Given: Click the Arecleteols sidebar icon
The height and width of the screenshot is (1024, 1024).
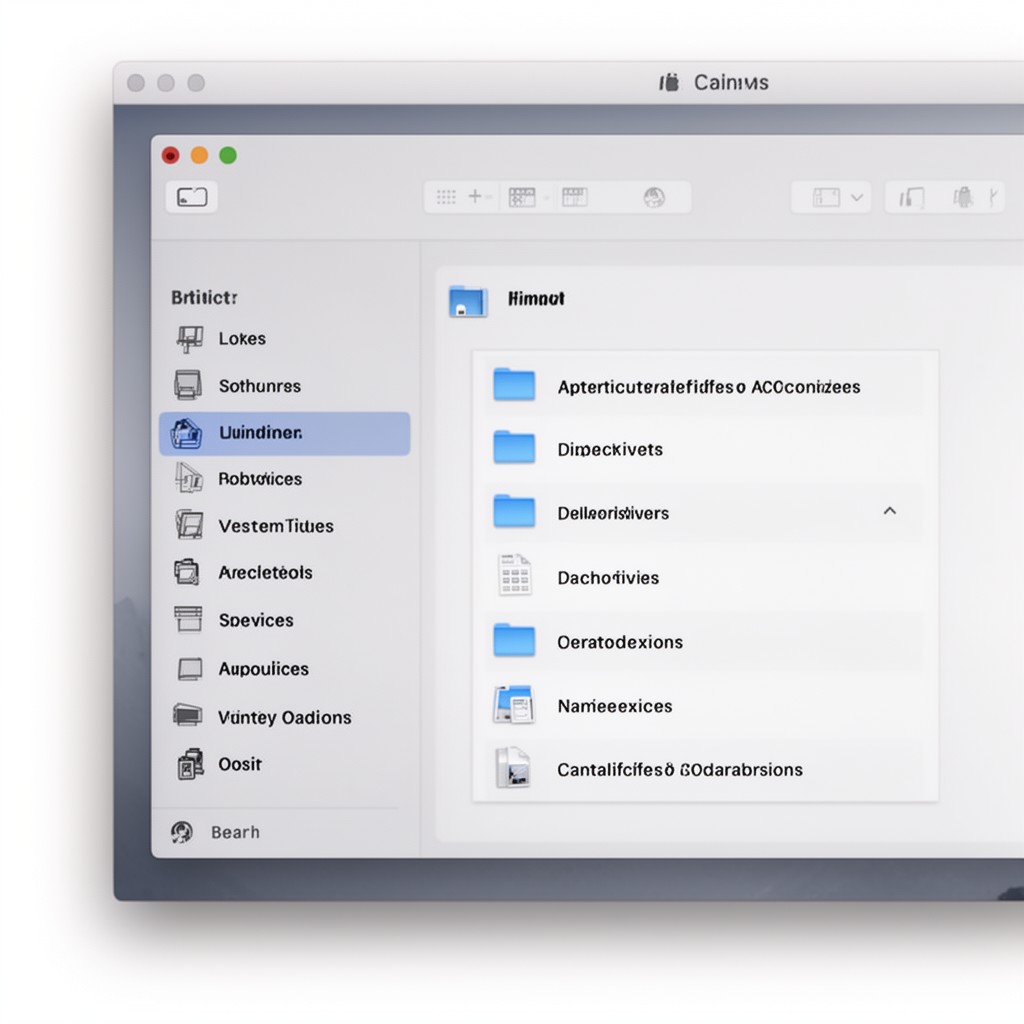Looking at the screenshot, I should (187, 572).
